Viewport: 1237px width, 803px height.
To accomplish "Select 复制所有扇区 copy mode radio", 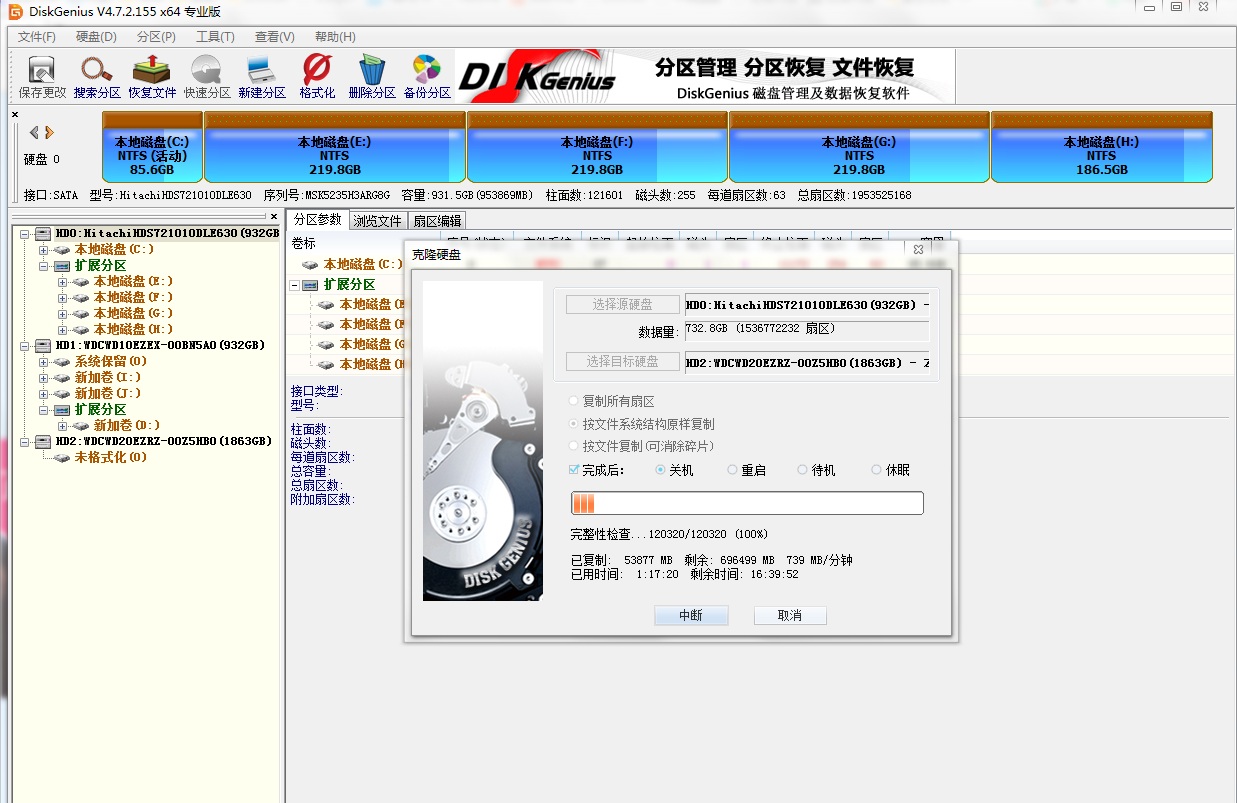I will [574, 401].
